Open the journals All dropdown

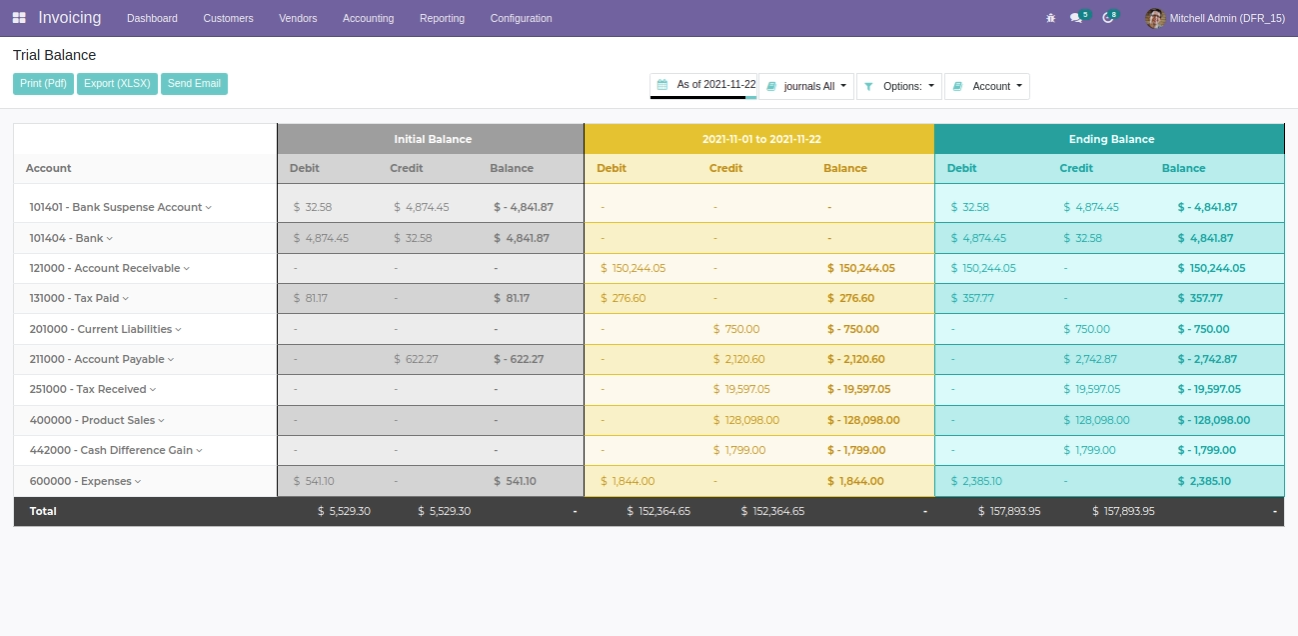[808, 87]
